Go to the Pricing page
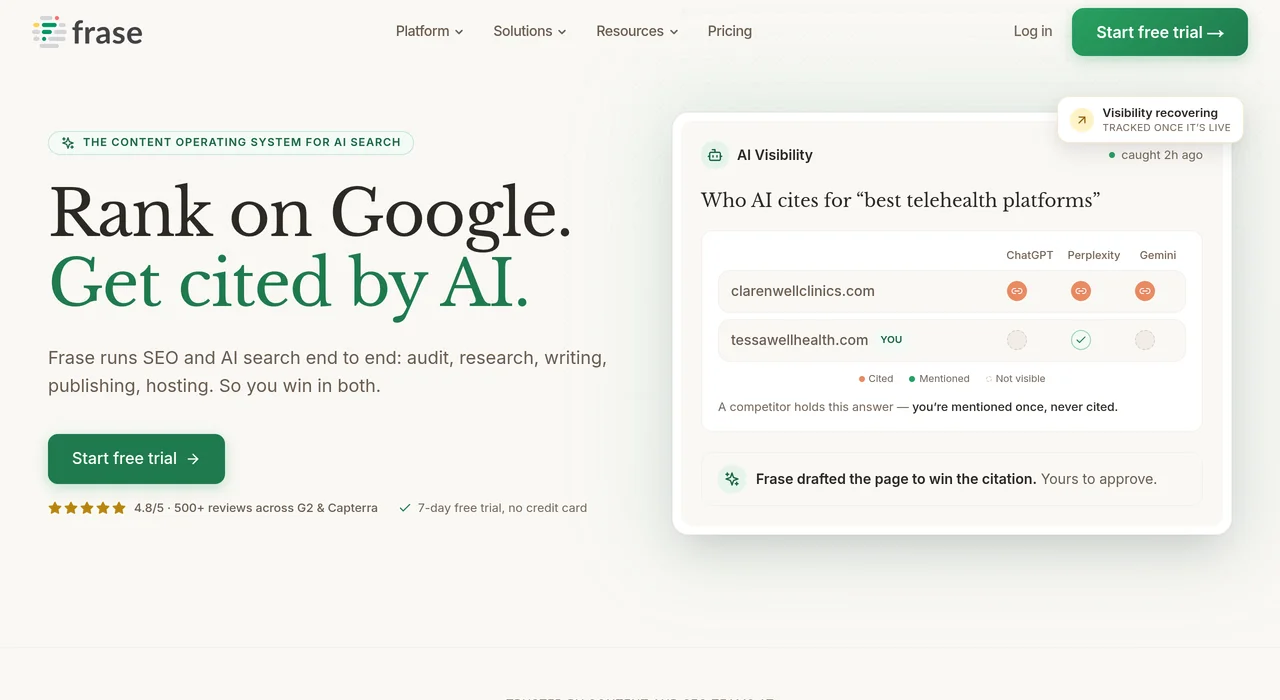The width and height of the screenshot is (1280, 700). click(730, 31)
